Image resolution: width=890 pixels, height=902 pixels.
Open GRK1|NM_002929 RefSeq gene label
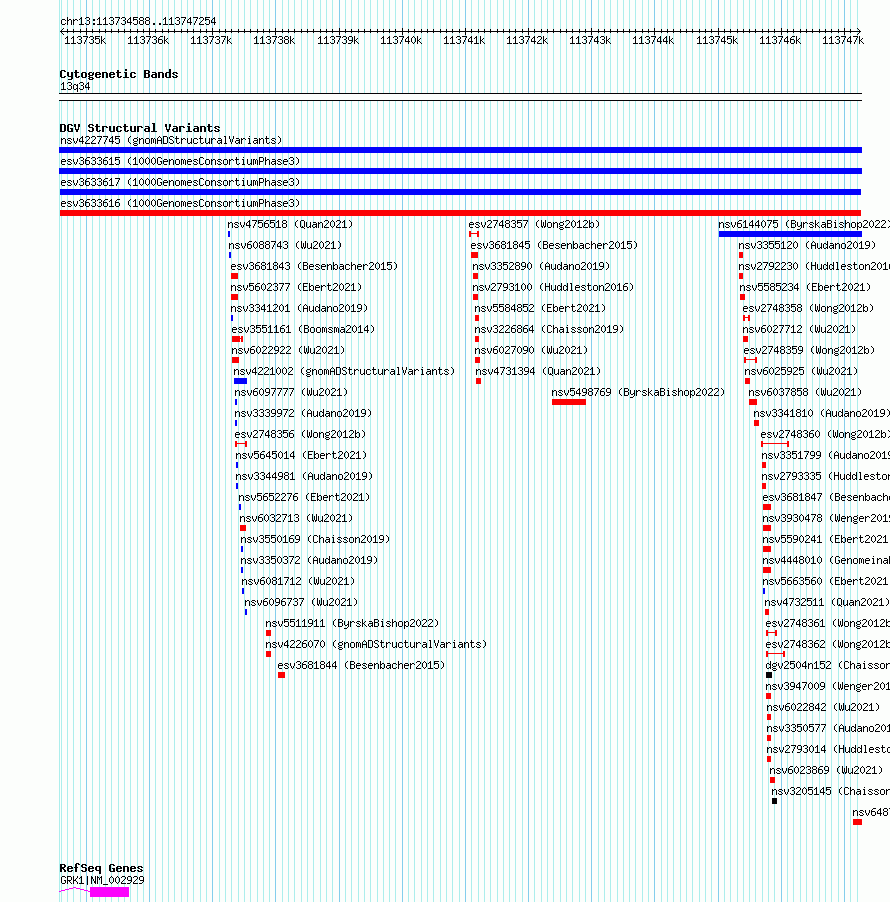[x=102, y=880]
